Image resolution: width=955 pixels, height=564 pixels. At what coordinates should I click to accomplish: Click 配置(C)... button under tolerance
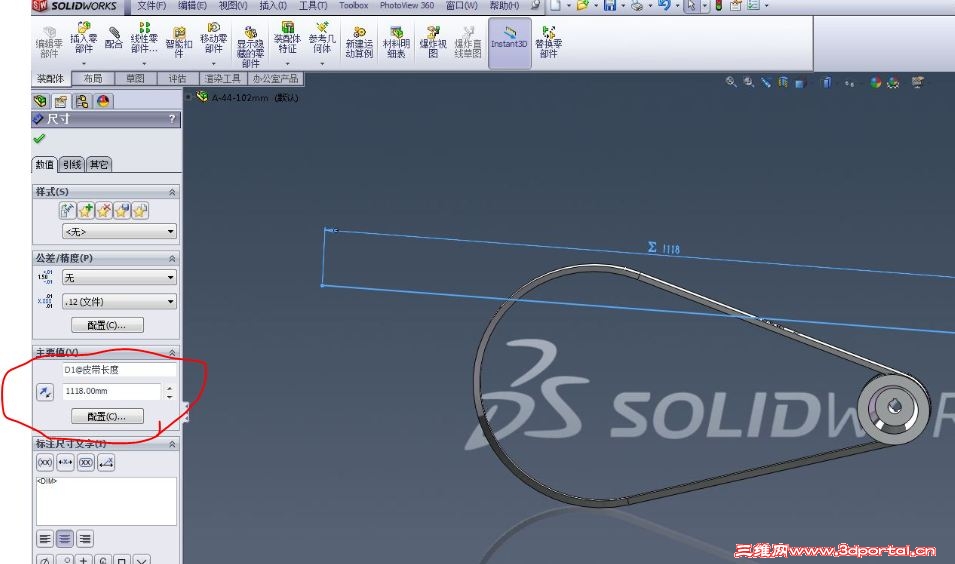click(107, 325)
